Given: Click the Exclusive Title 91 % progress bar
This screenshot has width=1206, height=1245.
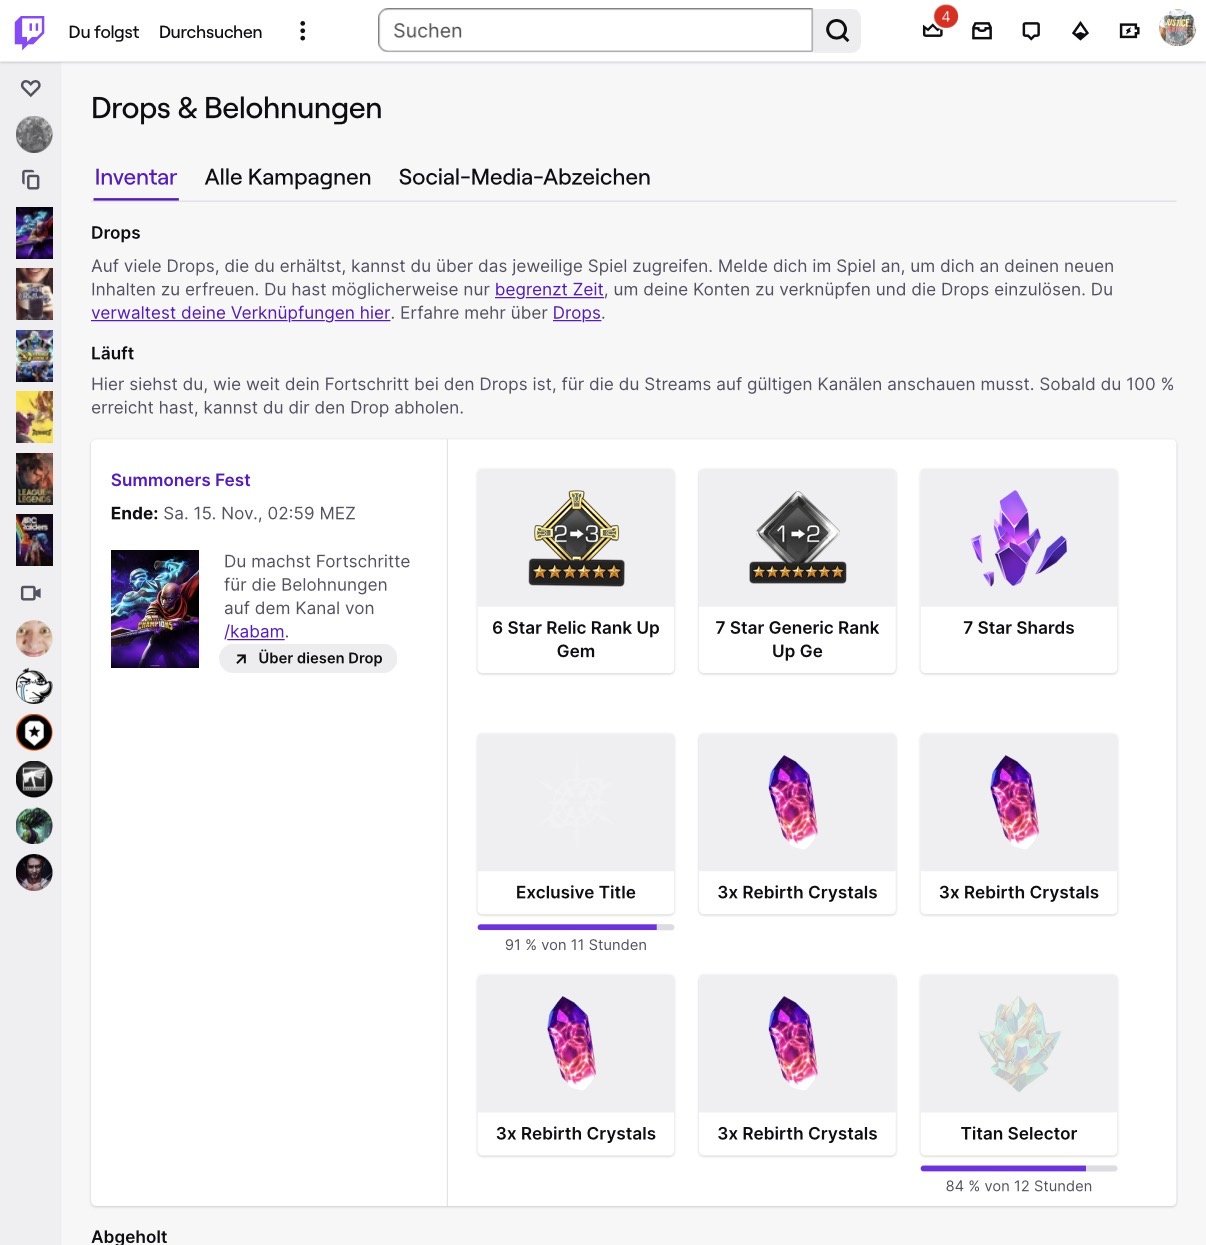Looking at the screenshot, I should pos(576,927).
